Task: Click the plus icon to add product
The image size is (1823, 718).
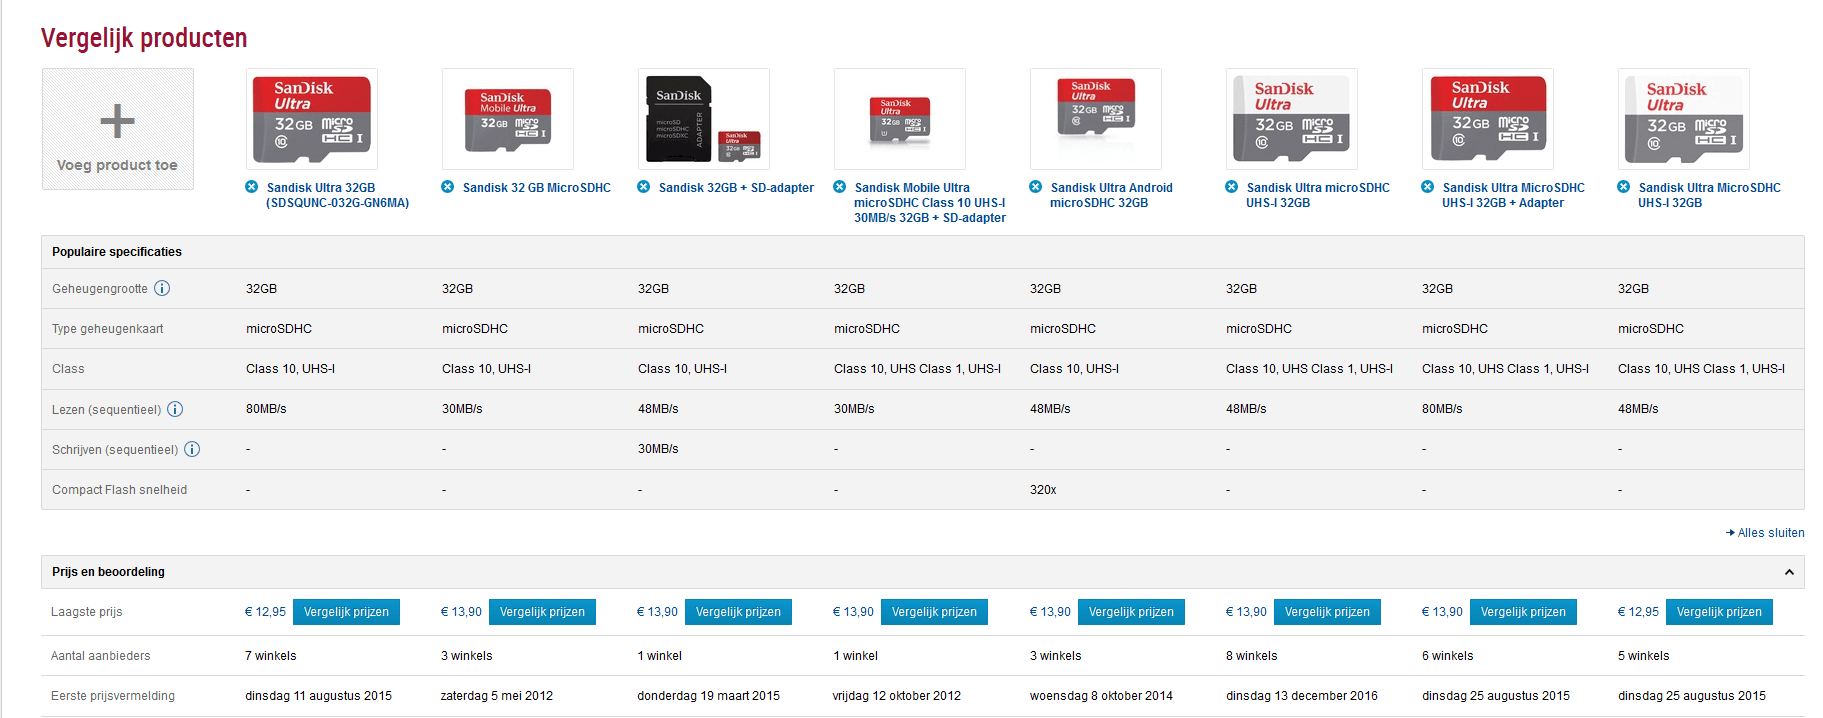Action: 117,121
